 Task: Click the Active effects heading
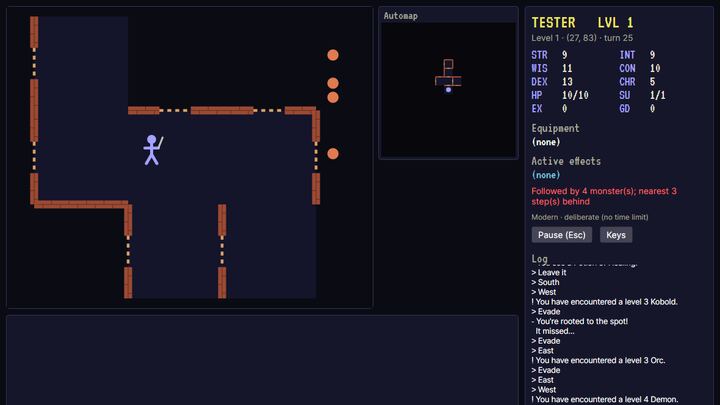(x=566, y=161)
